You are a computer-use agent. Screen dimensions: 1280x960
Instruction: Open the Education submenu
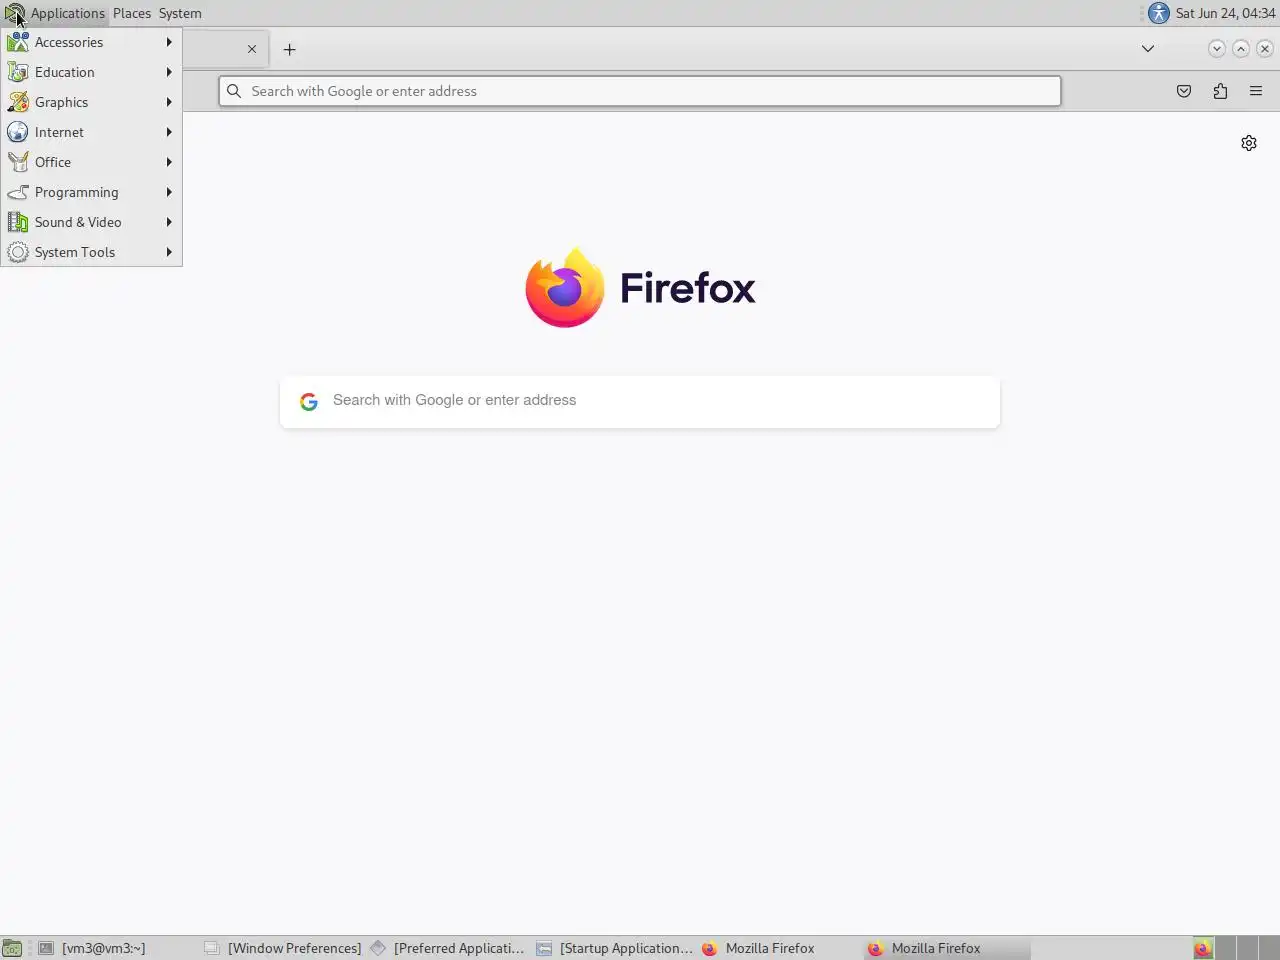91,72
